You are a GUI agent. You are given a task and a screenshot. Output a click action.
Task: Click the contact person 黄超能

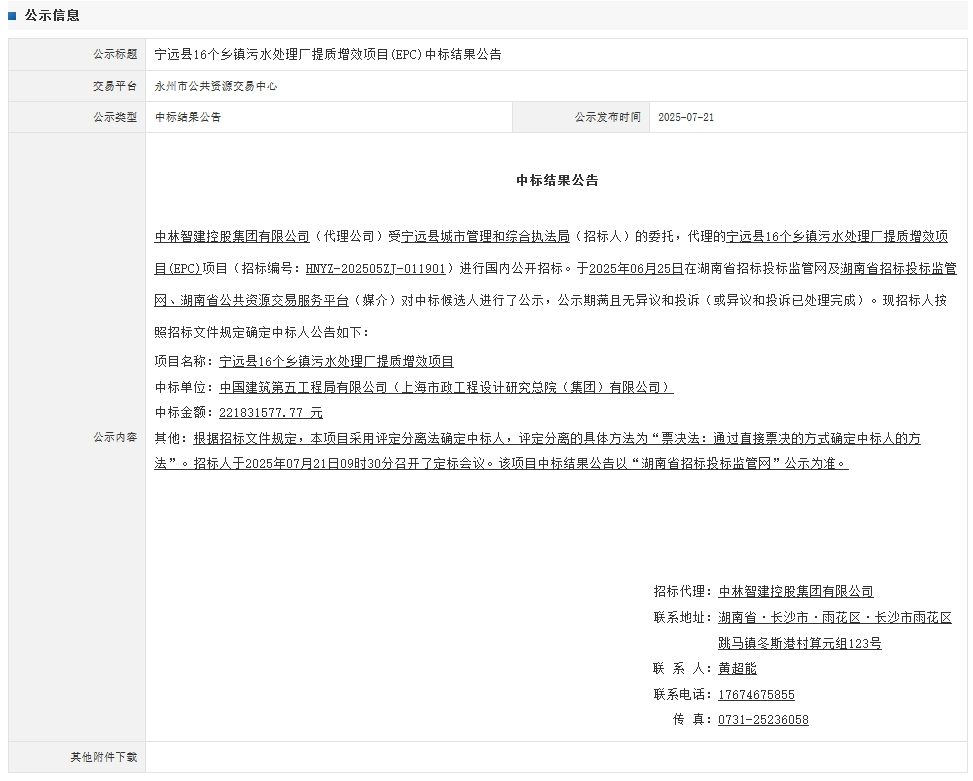(x=737, y=668)
